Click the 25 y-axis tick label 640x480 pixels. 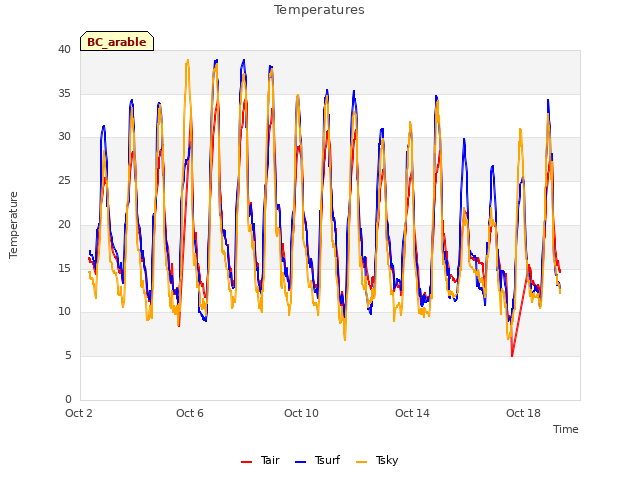click(x=64, y=180)
